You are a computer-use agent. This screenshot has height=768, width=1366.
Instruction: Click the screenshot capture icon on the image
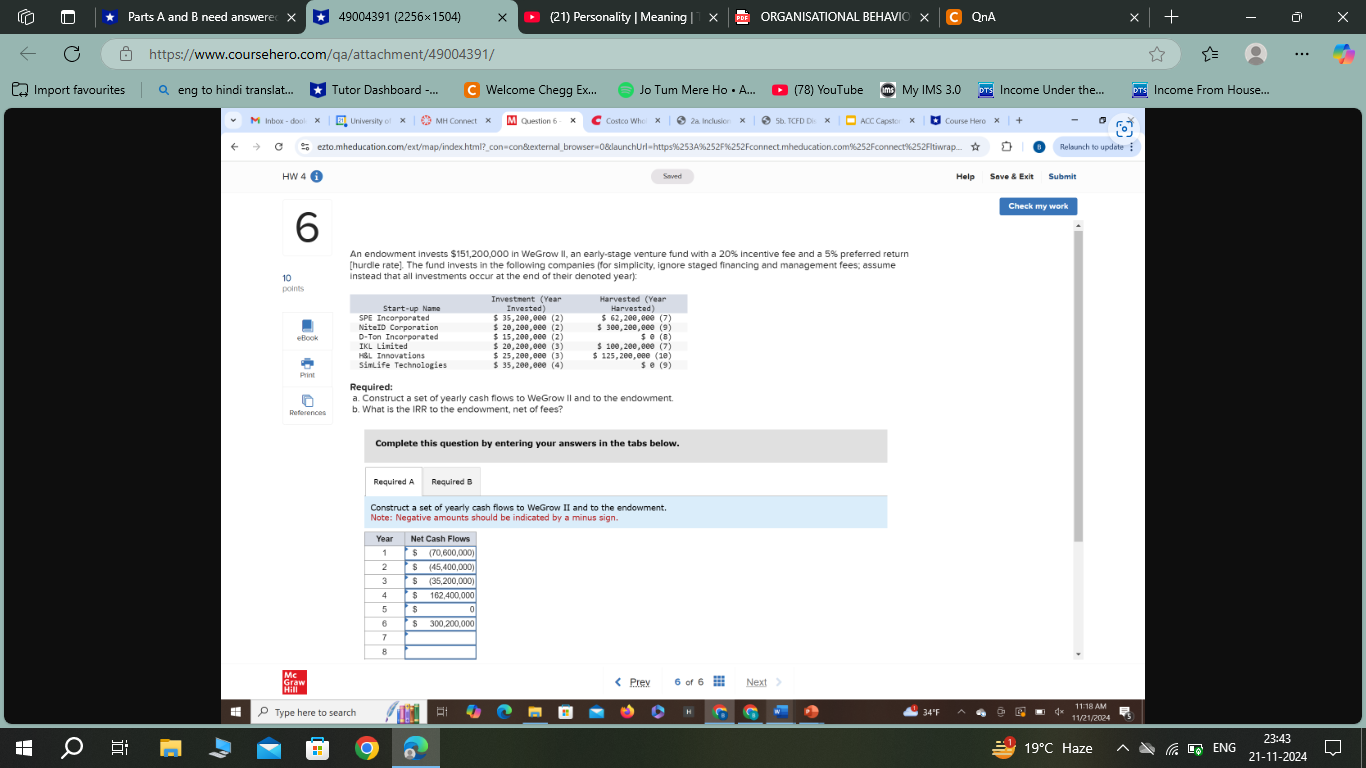point(1124,129)
